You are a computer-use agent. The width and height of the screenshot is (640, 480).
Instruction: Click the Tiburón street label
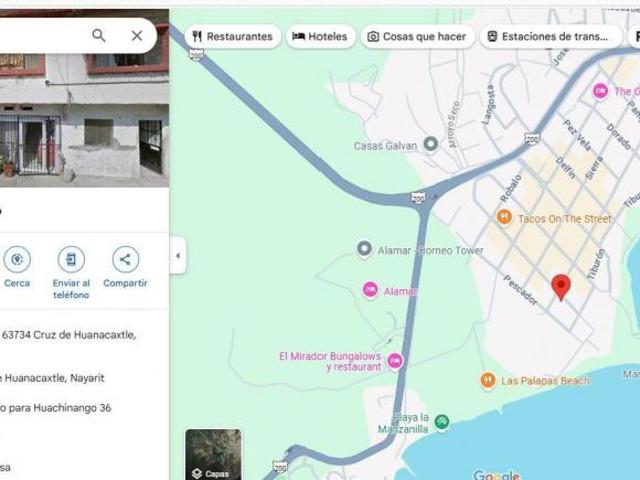click(596, 264)
